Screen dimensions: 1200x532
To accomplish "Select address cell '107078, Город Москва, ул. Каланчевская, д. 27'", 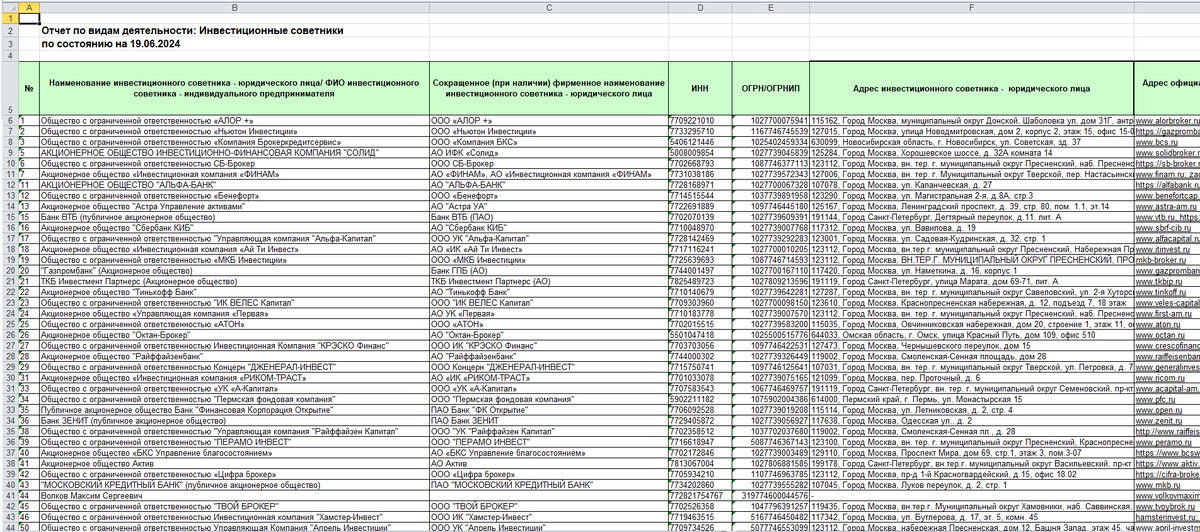I will pos(973,185).
